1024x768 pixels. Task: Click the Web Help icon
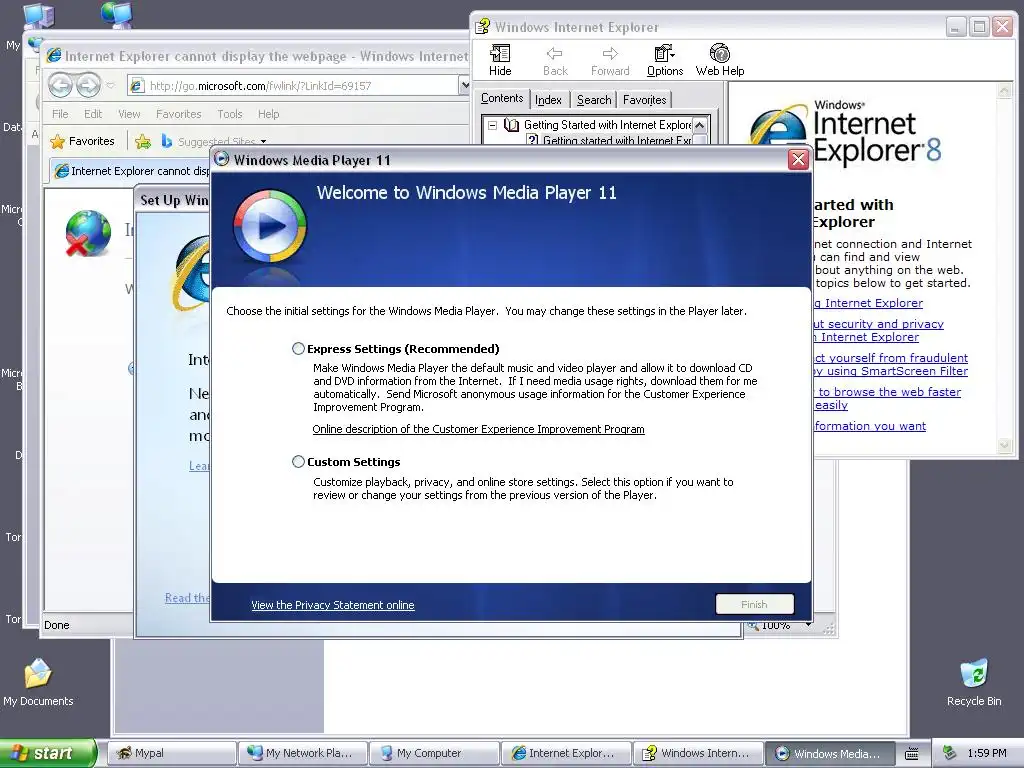click(720, 60)
